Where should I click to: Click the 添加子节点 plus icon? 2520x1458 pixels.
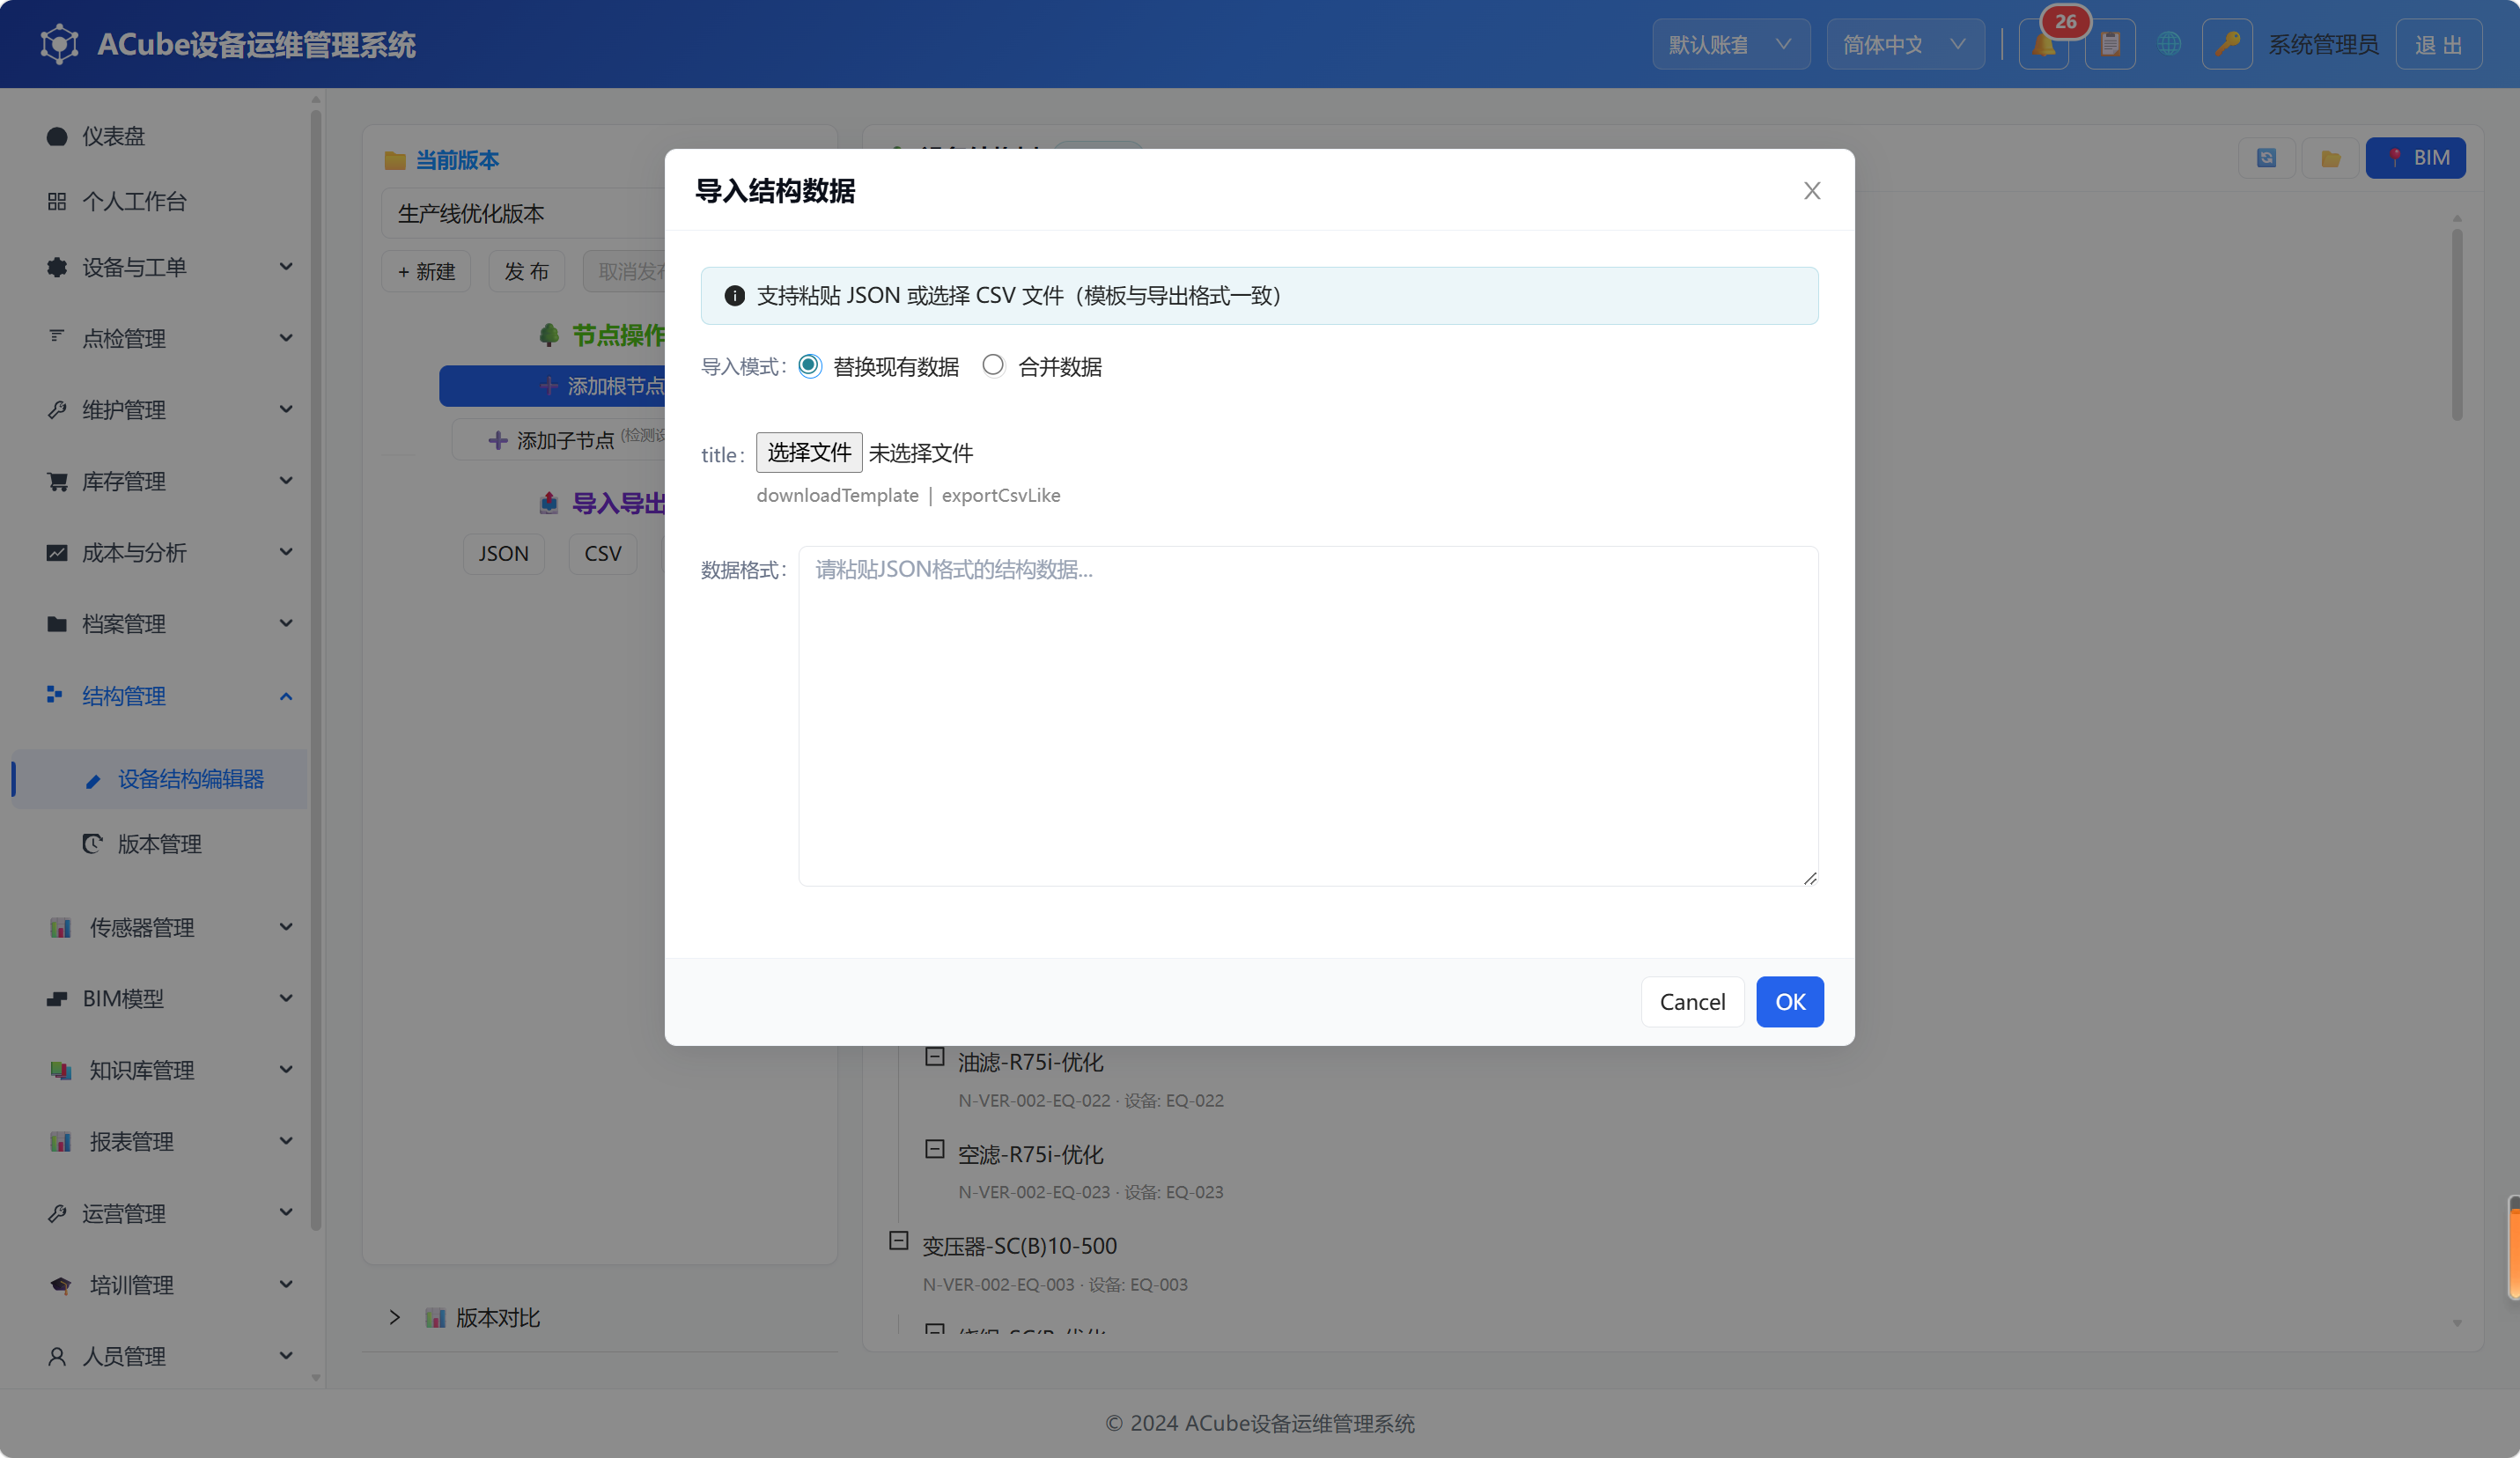click(x=497, y=440)
